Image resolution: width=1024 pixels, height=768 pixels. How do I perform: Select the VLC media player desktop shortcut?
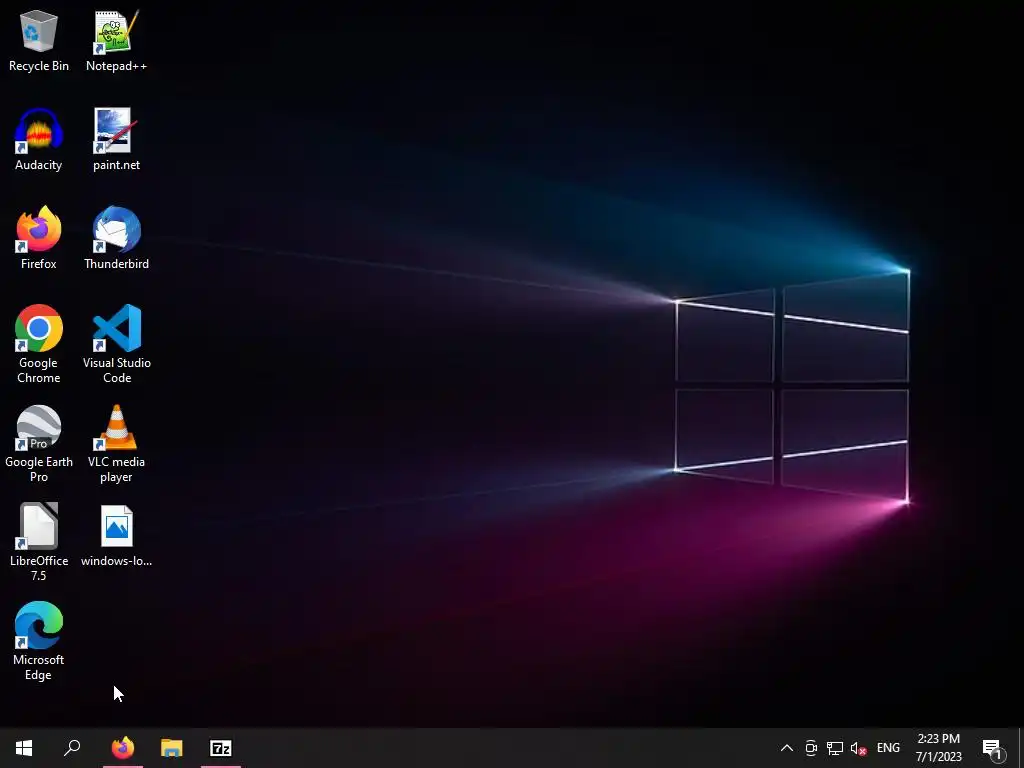[116, 443]
